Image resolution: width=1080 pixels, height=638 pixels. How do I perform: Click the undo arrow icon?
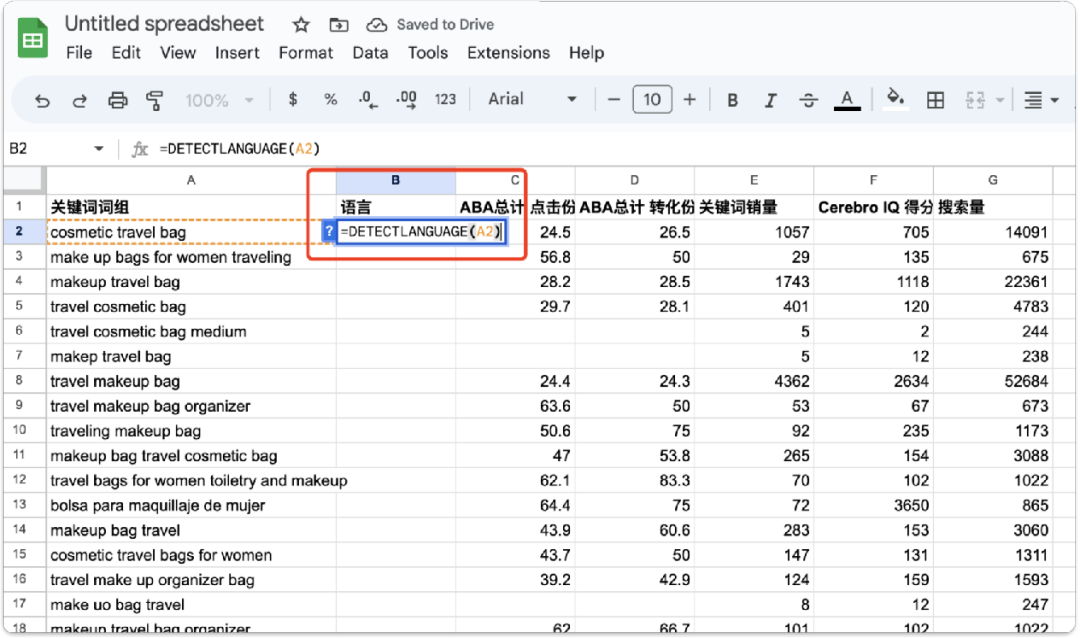point(42,100)
